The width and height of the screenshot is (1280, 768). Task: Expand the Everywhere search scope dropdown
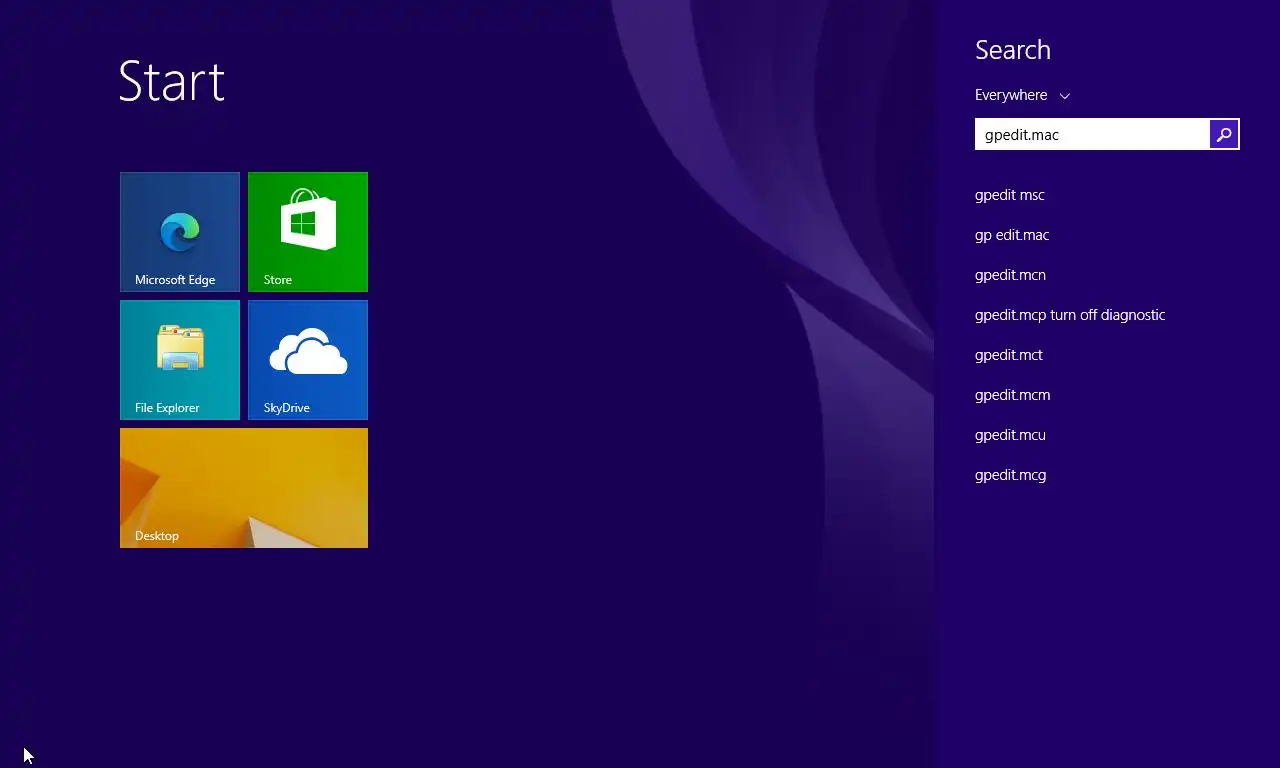1022,95
